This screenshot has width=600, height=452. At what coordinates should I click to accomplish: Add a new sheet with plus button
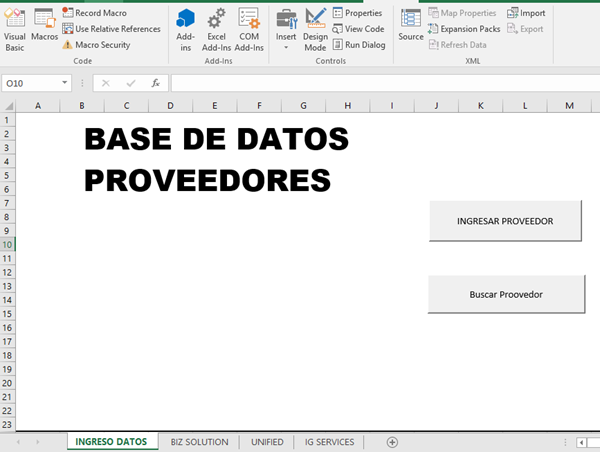[x=392, y=442]
